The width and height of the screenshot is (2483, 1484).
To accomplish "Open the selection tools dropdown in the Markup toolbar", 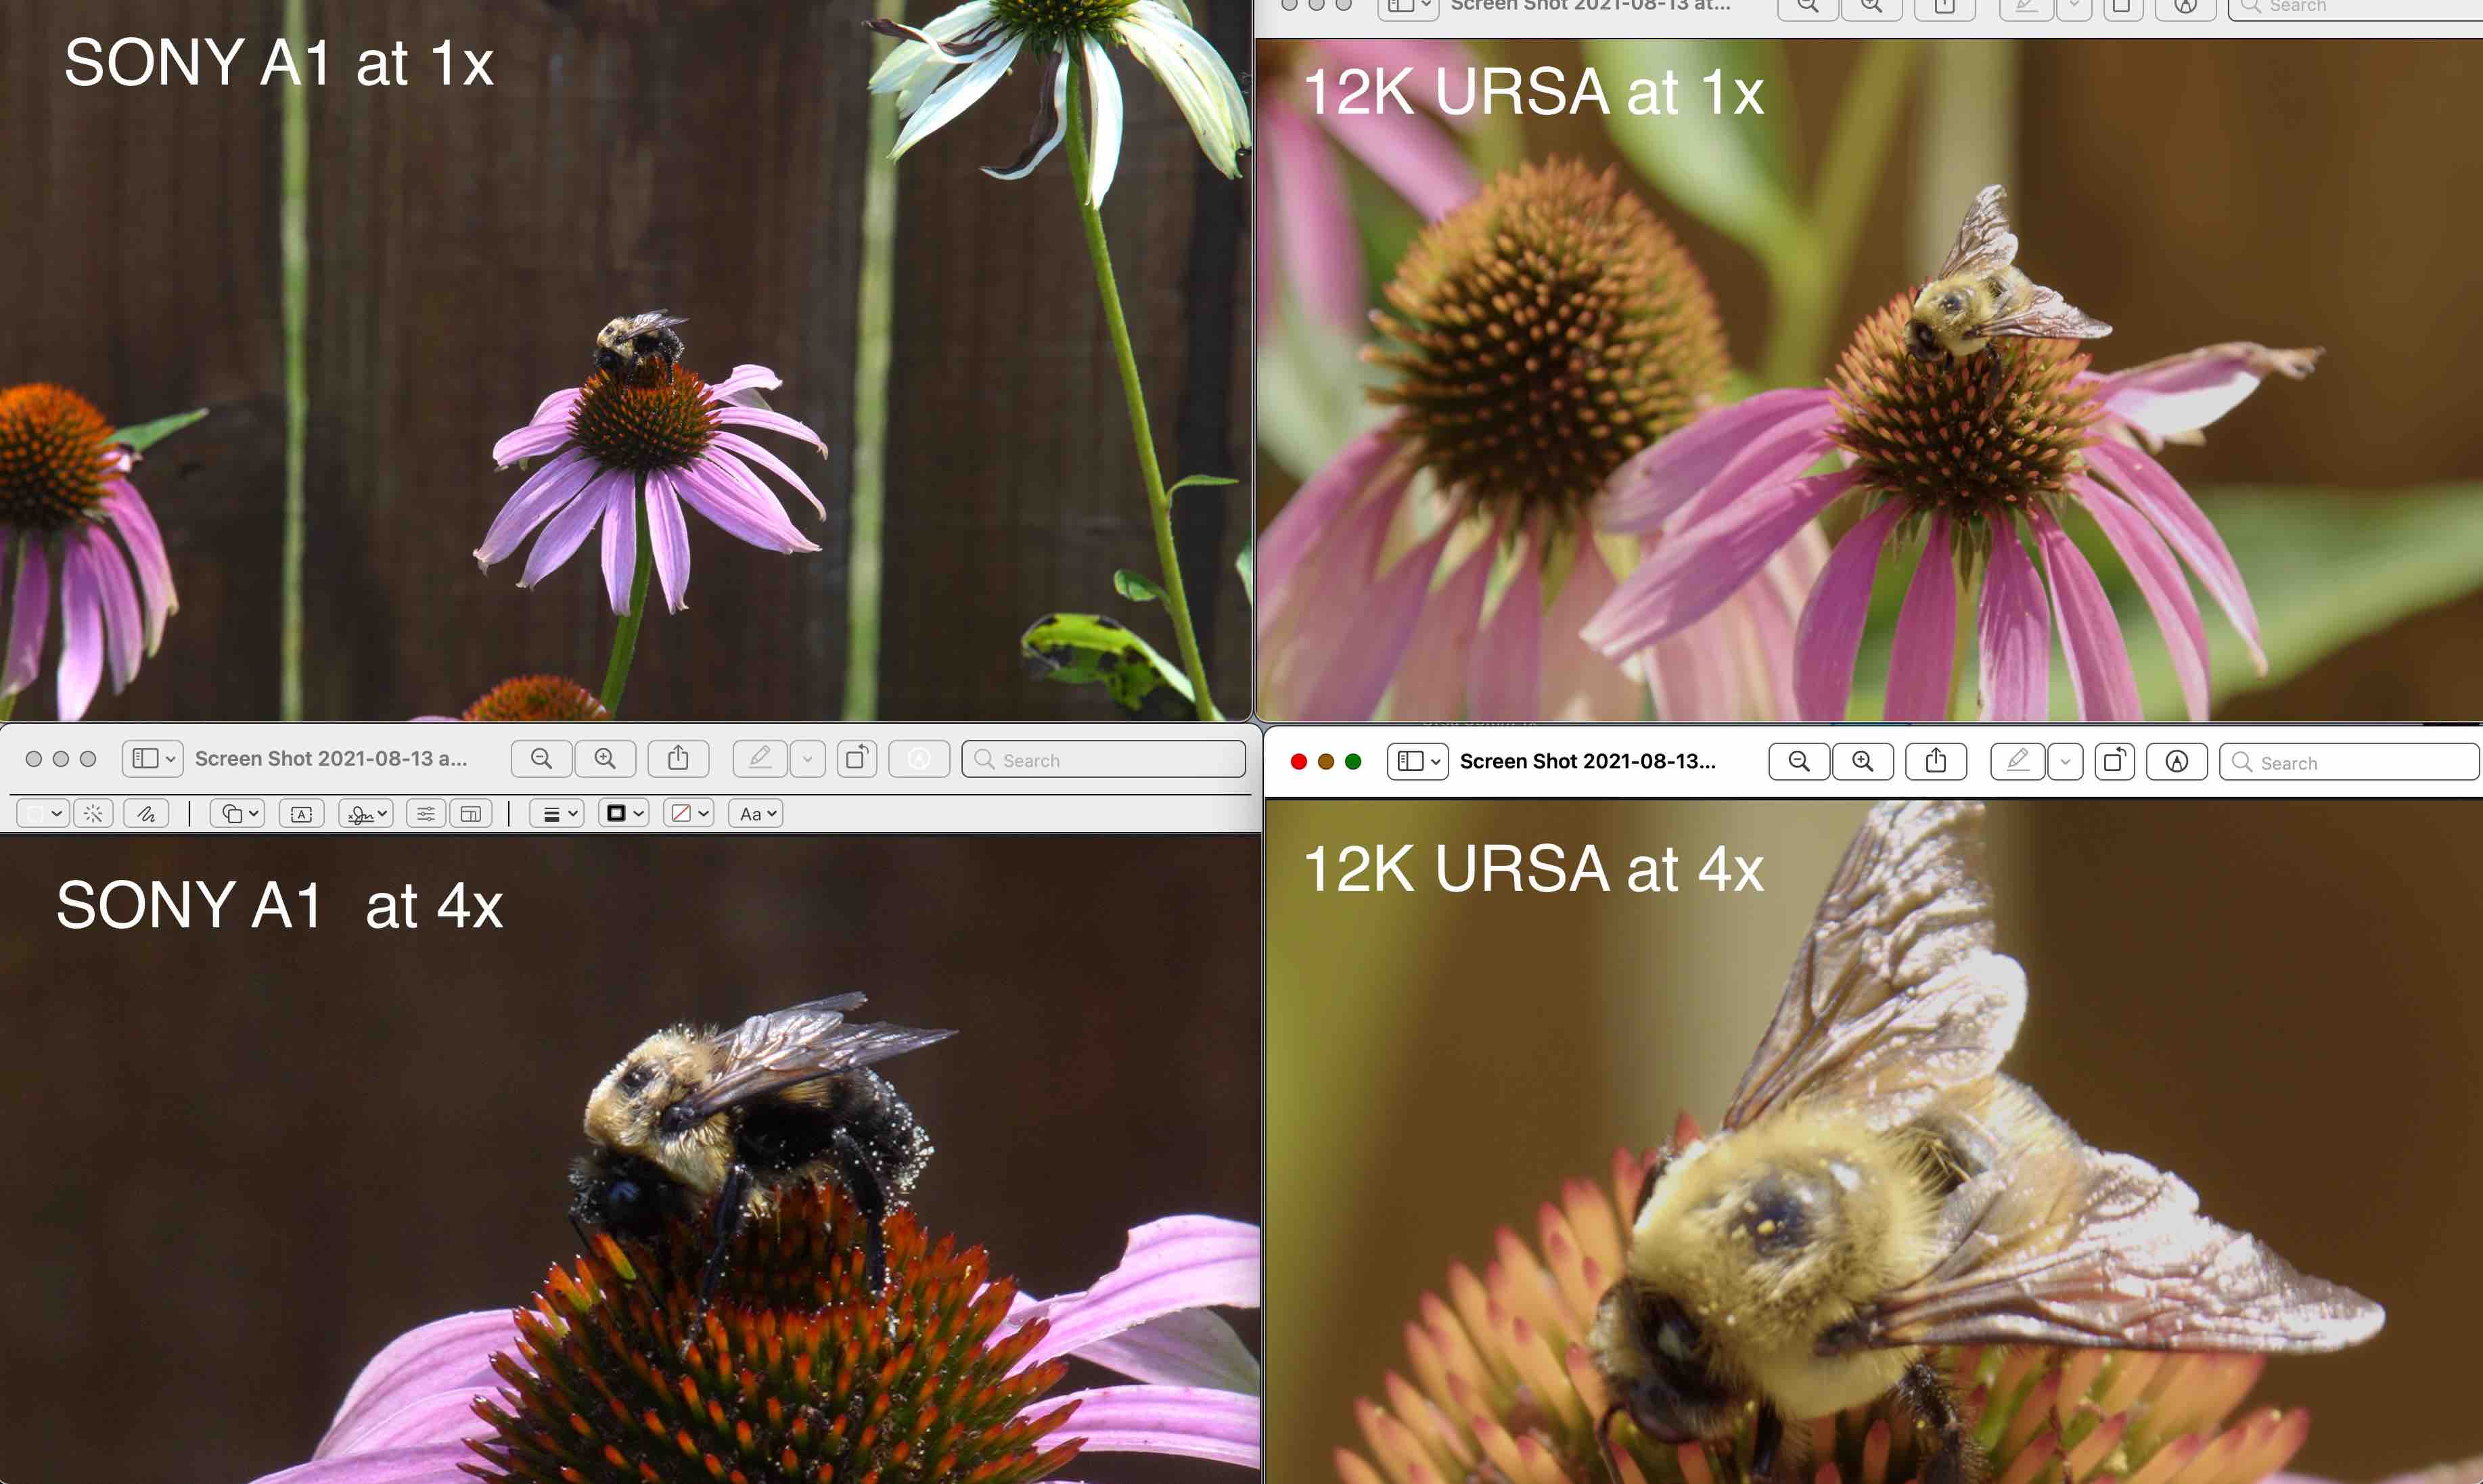I will click(43, 814).
